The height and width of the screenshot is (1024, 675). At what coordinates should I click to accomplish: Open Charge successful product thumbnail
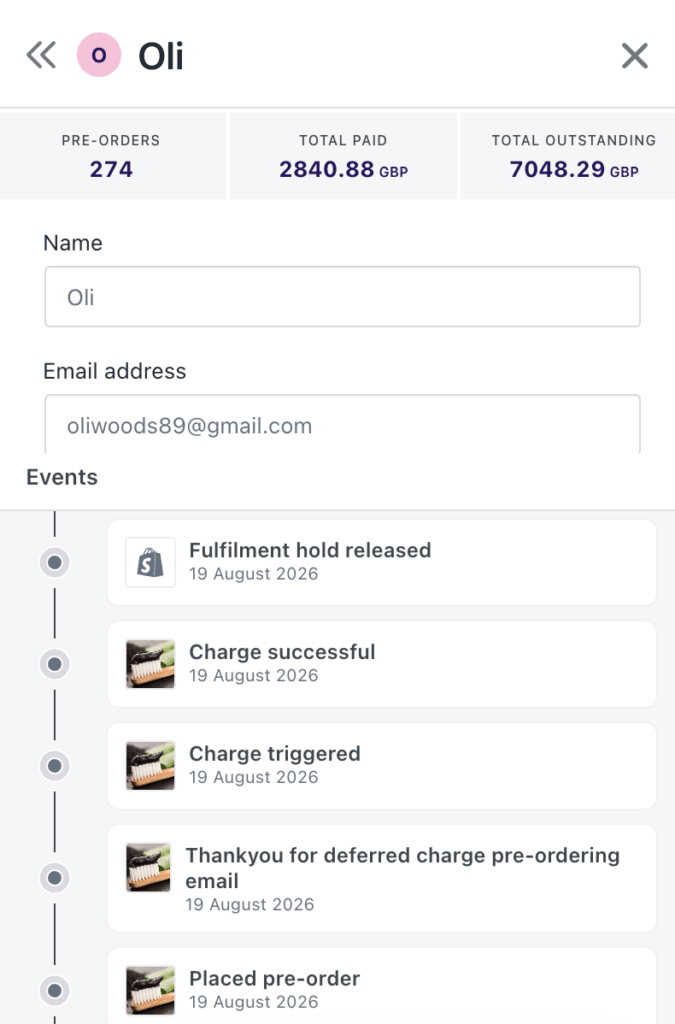point(150,664)
